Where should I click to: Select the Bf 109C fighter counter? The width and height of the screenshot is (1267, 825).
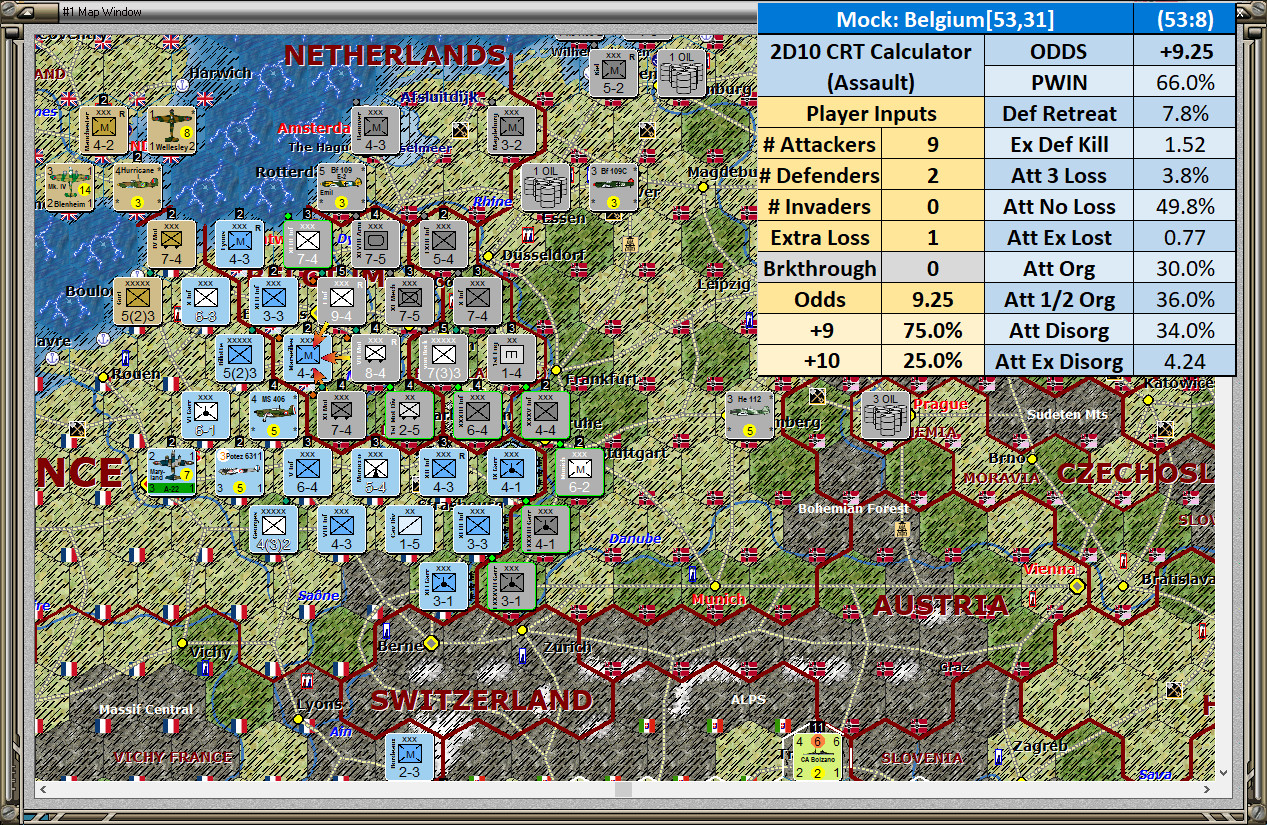(x=614, y=187)
